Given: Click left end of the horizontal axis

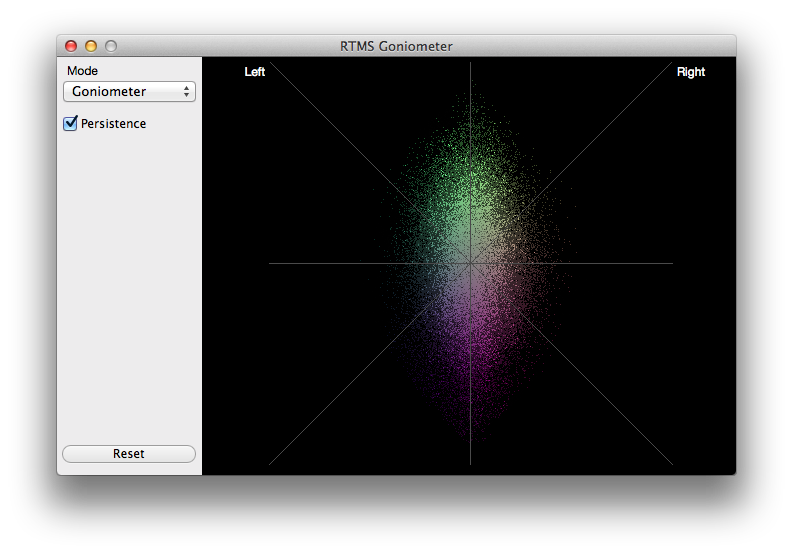Looking at the screenshot, I should tap(271, 264).
